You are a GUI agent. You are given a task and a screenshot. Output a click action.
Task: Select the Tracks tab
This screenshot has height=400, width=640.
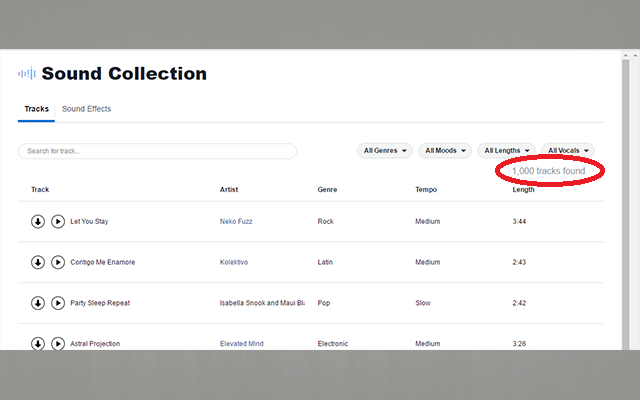coord(36,109)
